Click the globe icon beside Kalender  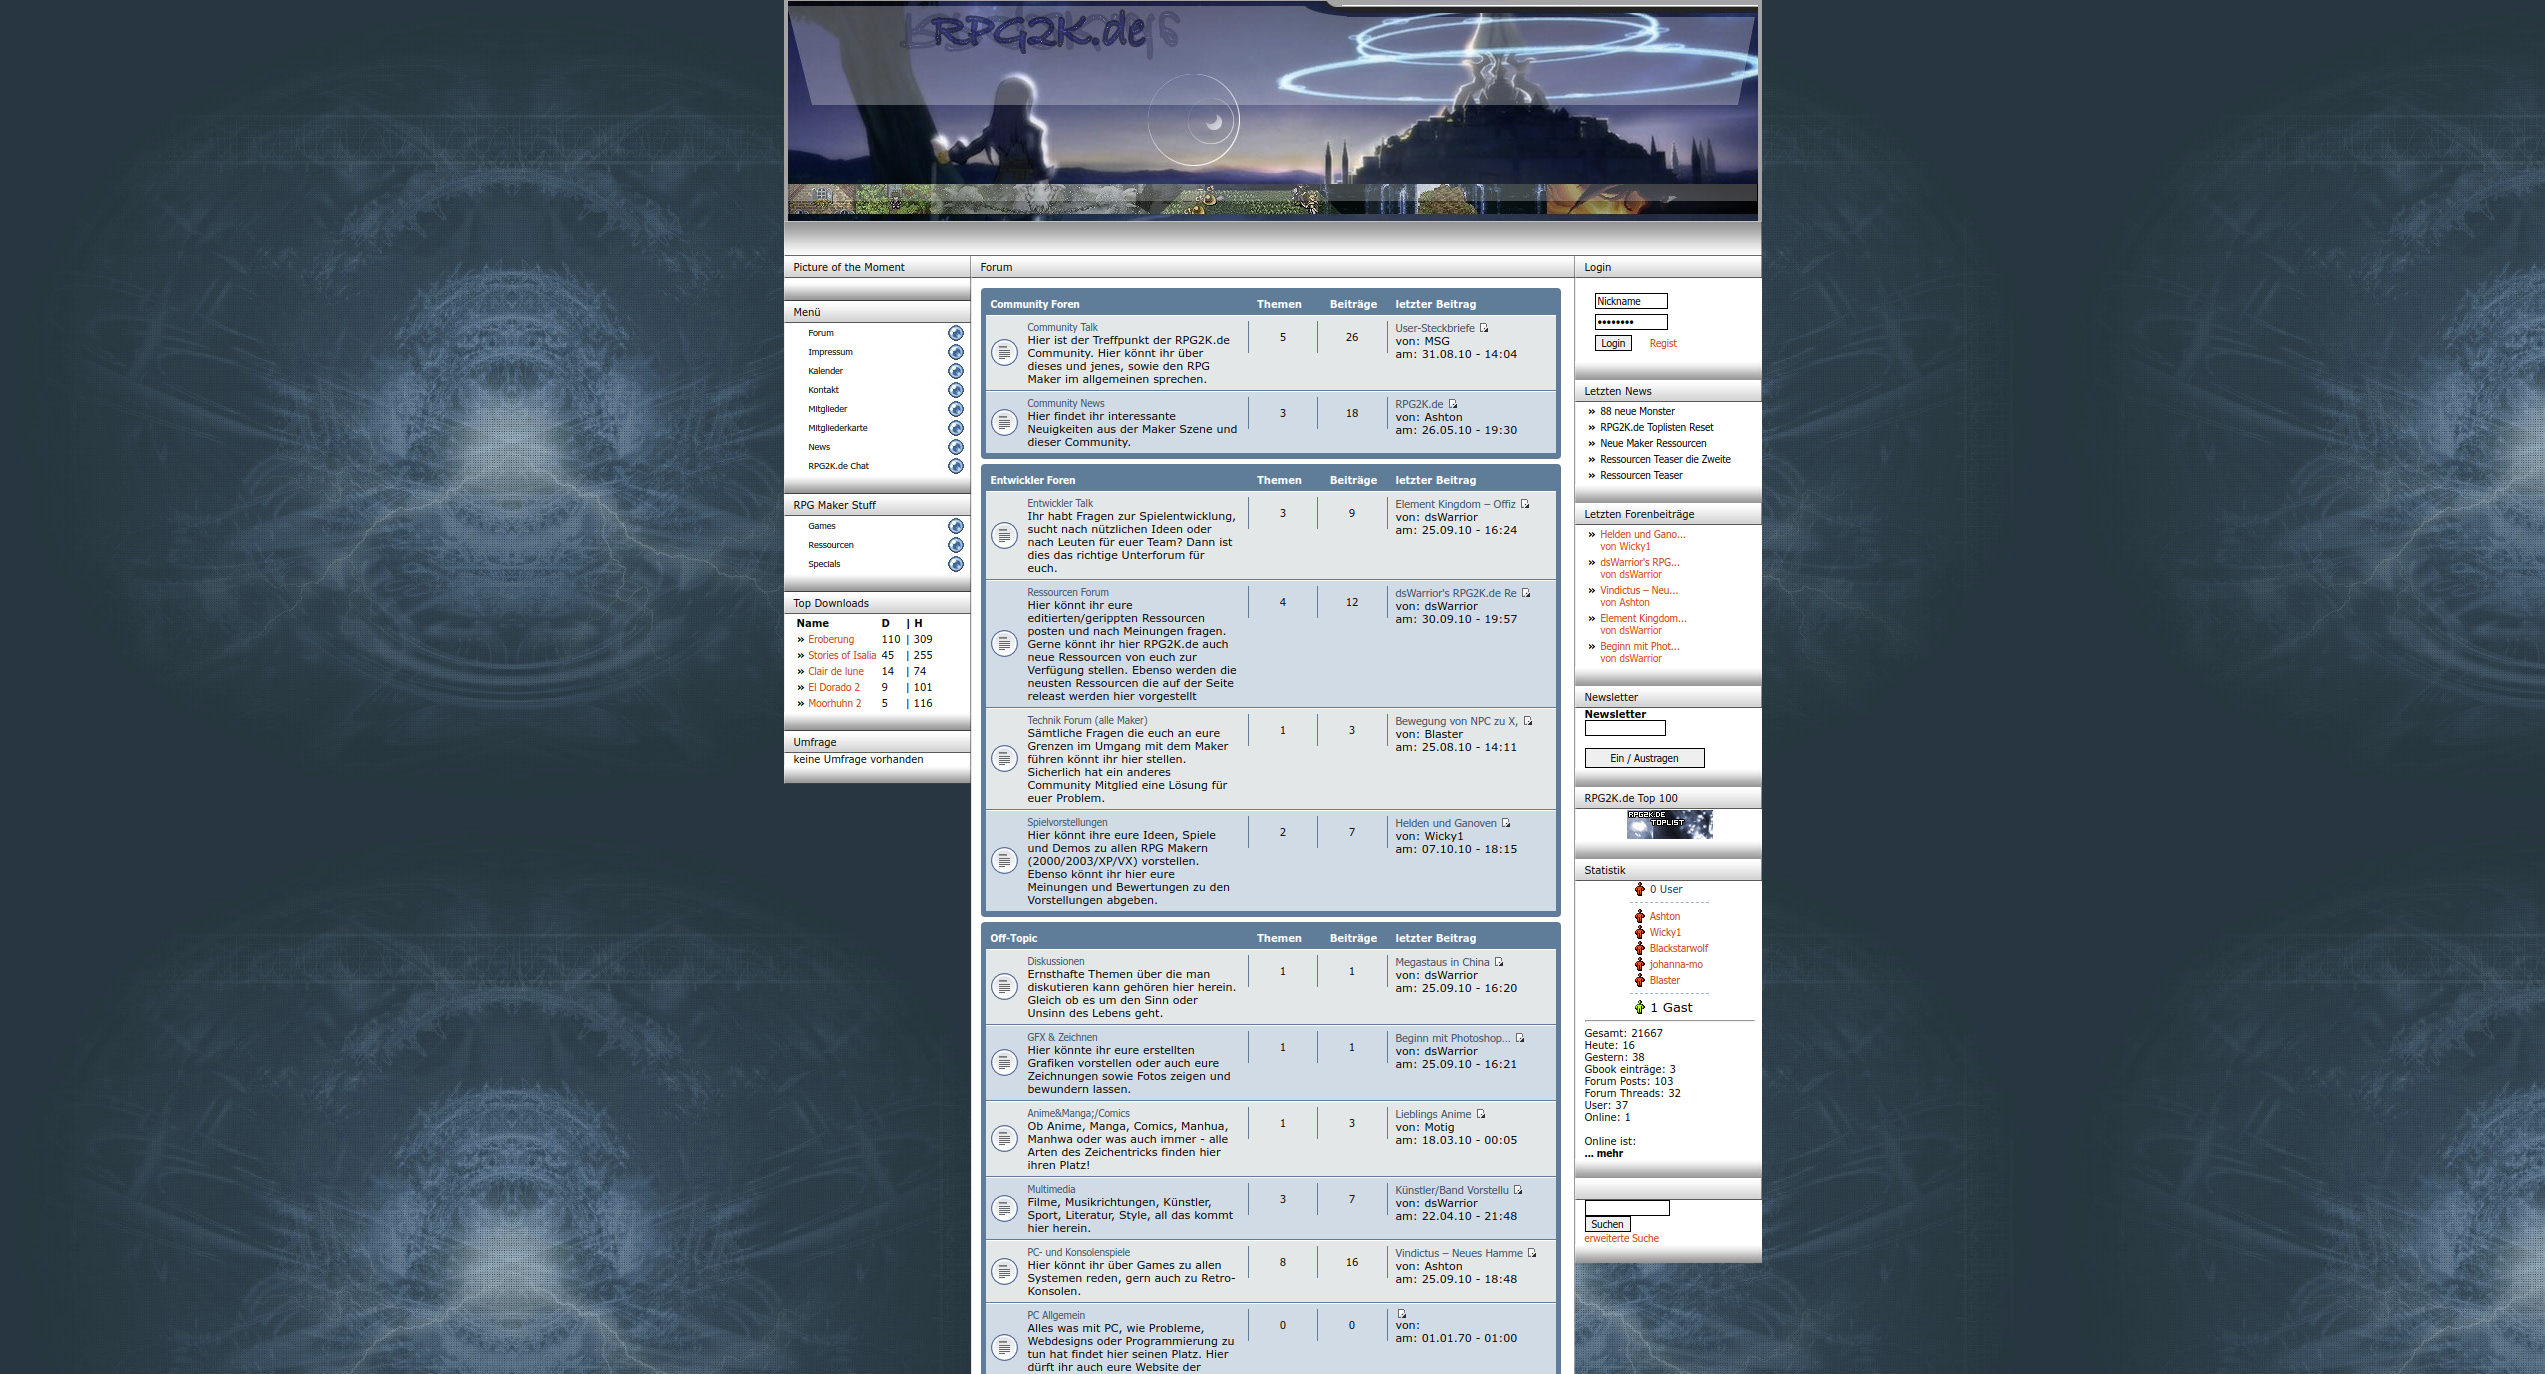(x=955, y=371)
